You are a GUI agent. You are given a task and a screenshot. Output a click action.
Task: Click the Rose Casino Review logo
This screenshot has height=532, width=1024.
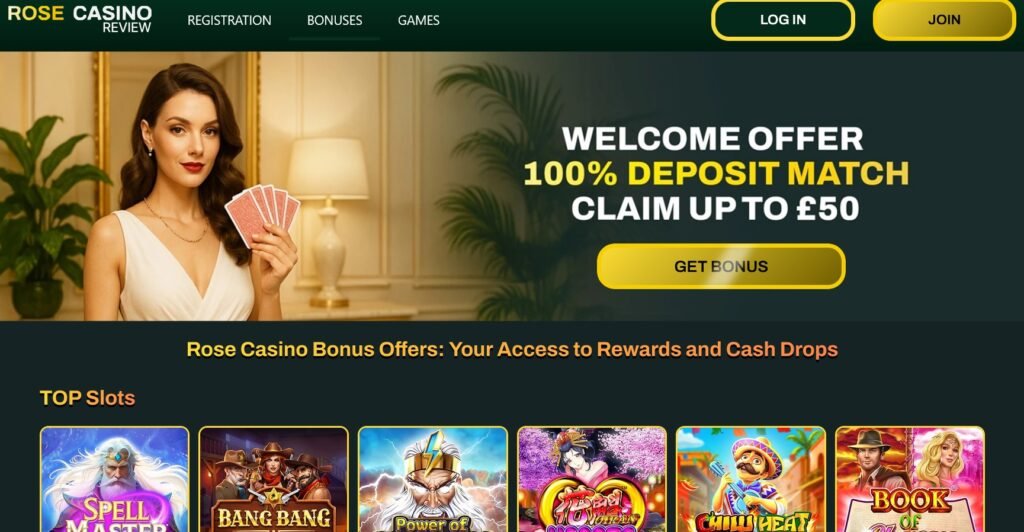pos(79,19)
